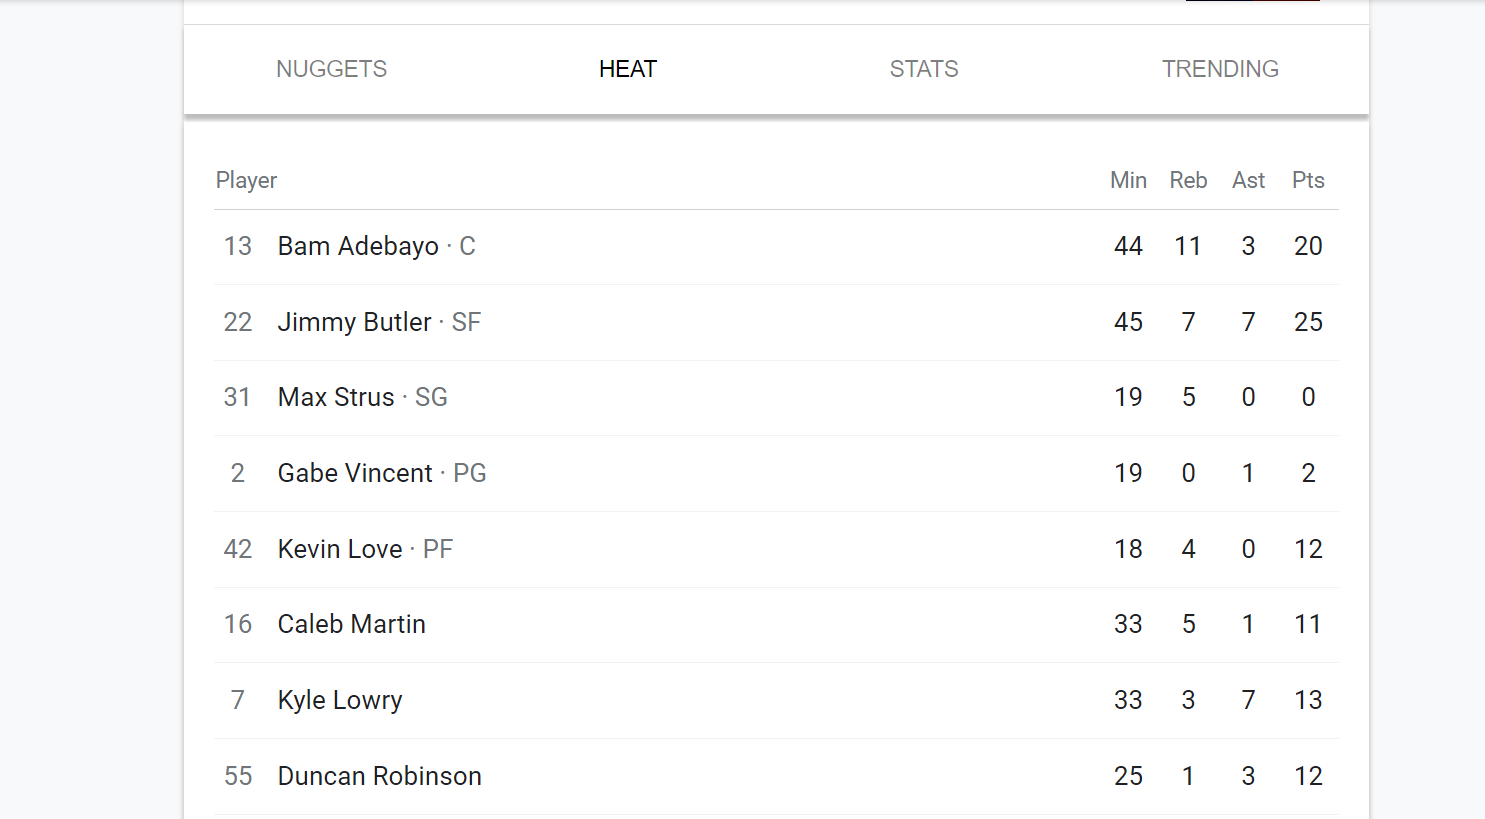Click Kyle Lowry's 13 points value
The width and height of the screenshot is (1485, 819).
point(1308,700)
